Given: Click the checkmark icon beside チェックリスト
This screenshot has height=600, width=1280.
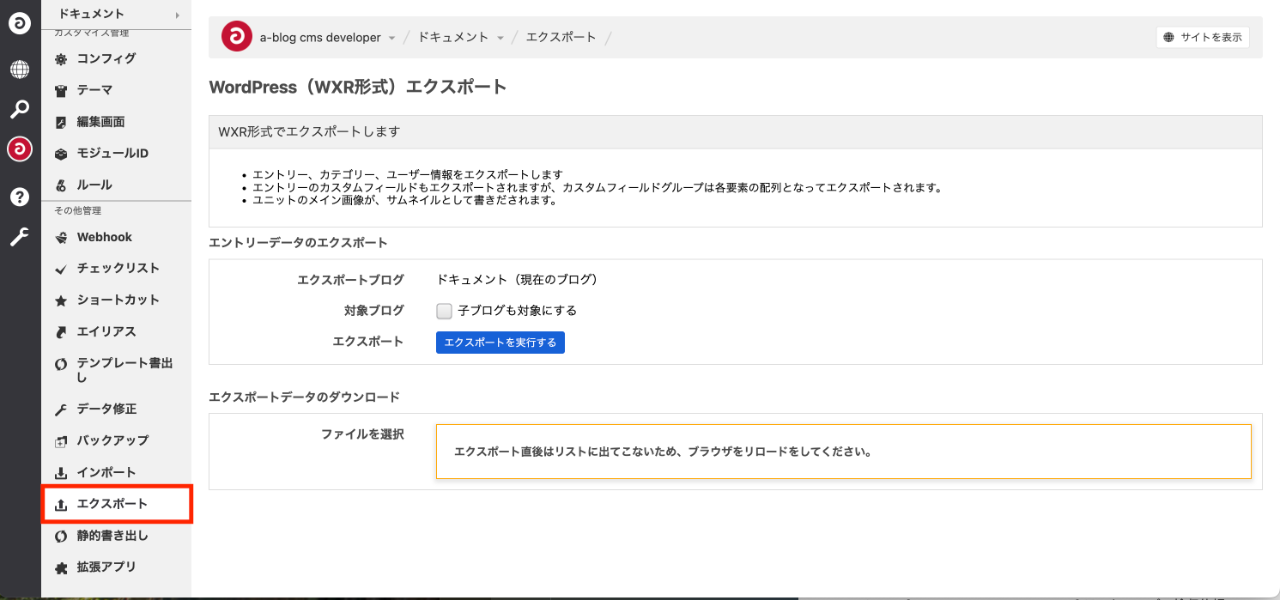Looking at the screenshot, I should click(61, 269).
